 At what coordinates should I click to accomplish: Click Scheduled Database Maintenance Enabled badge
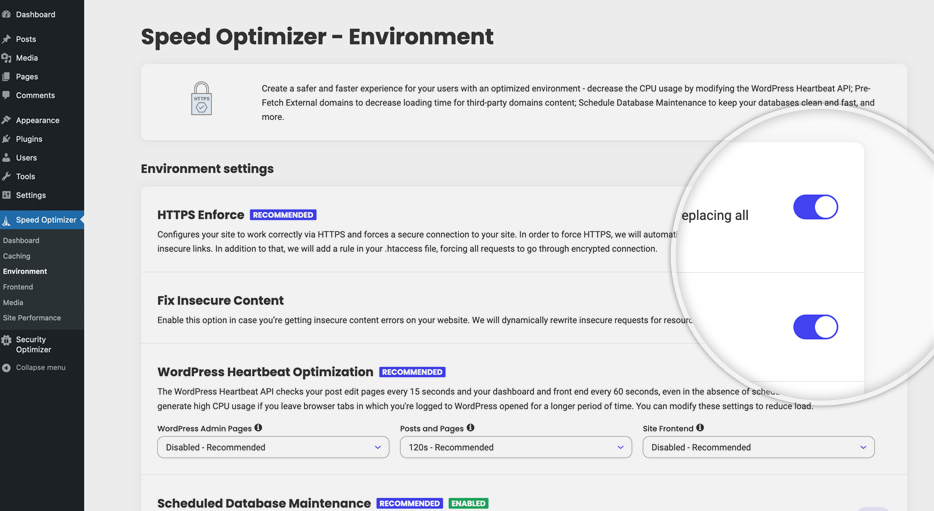(468, 503)
